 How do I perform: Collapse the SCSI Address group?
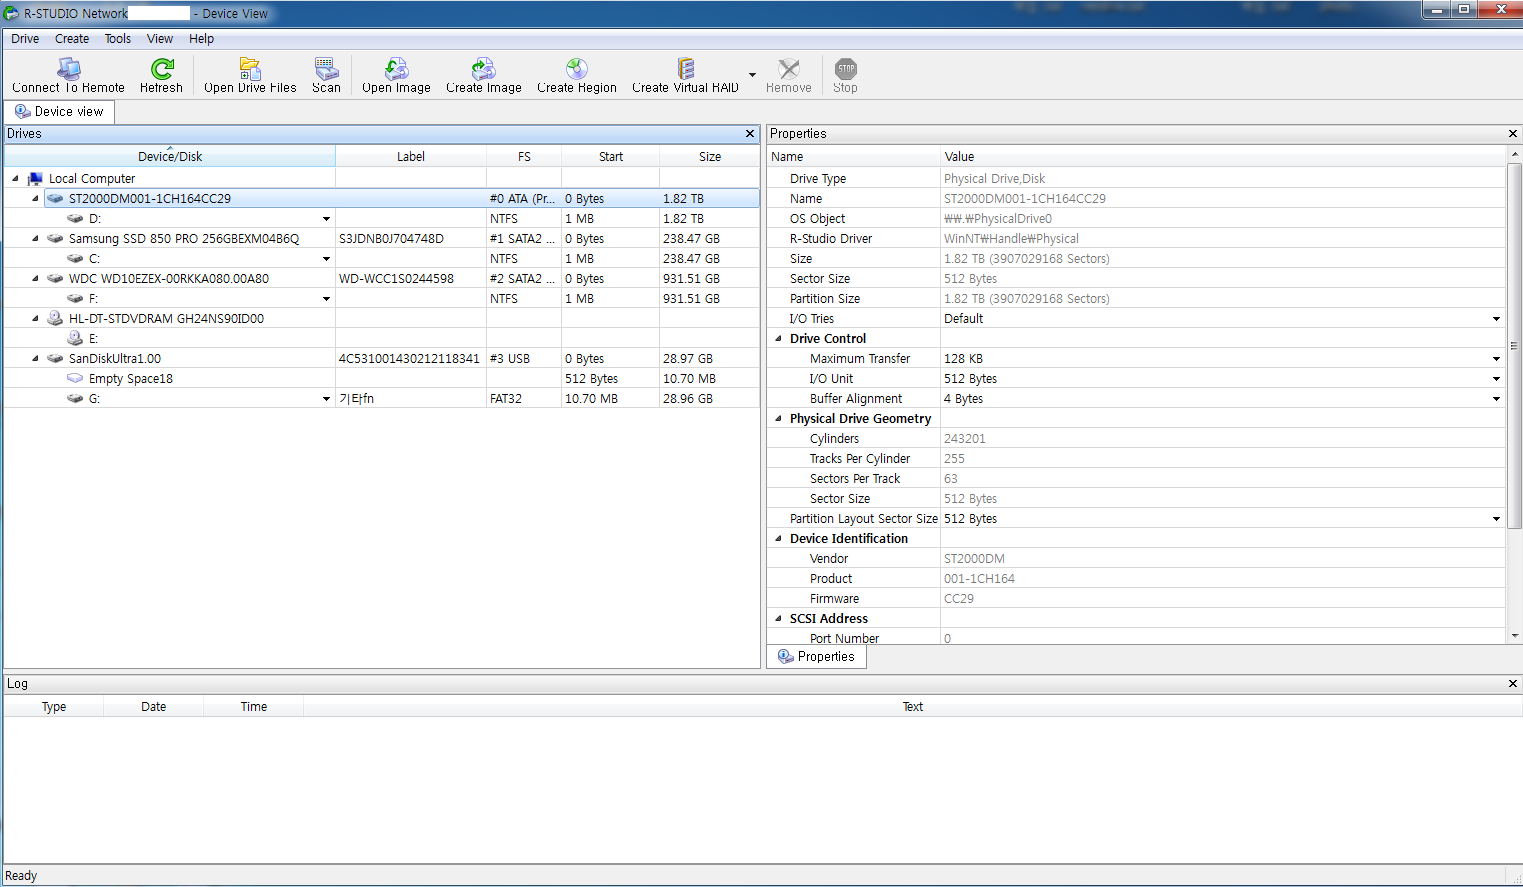coord(779,619)
